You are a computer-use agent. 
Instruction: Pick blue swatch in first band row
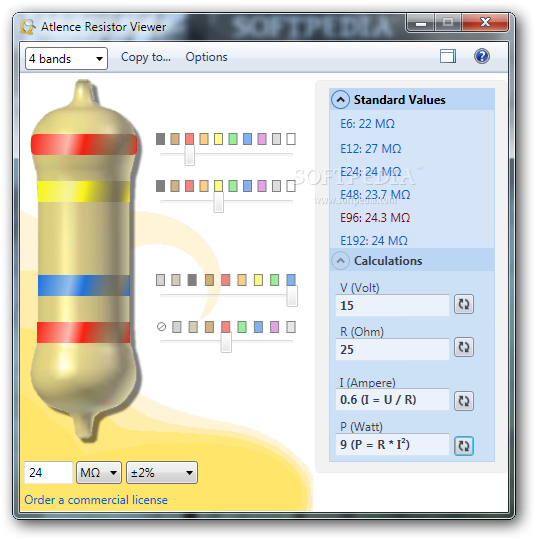click(247, 139)
